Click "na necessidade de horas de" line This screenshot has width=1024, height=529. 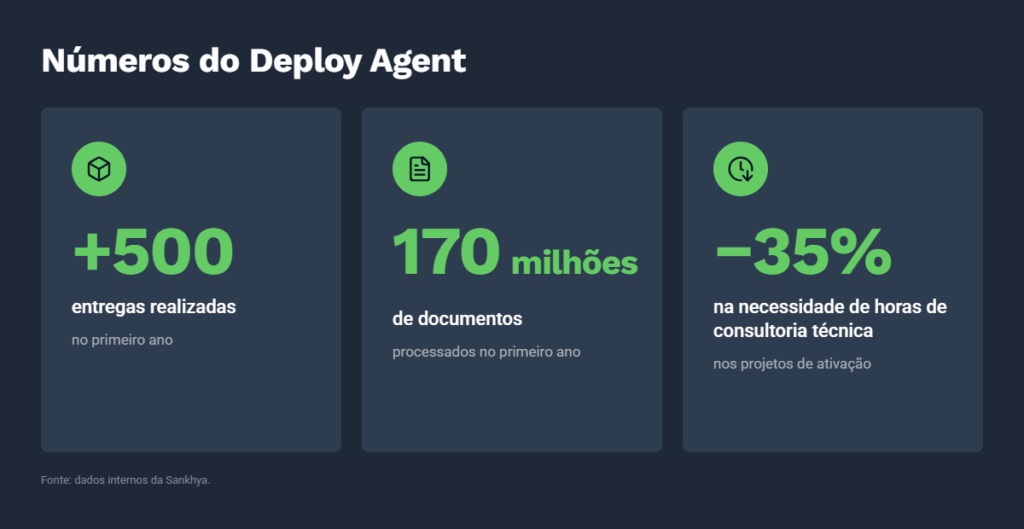point(829,307)
